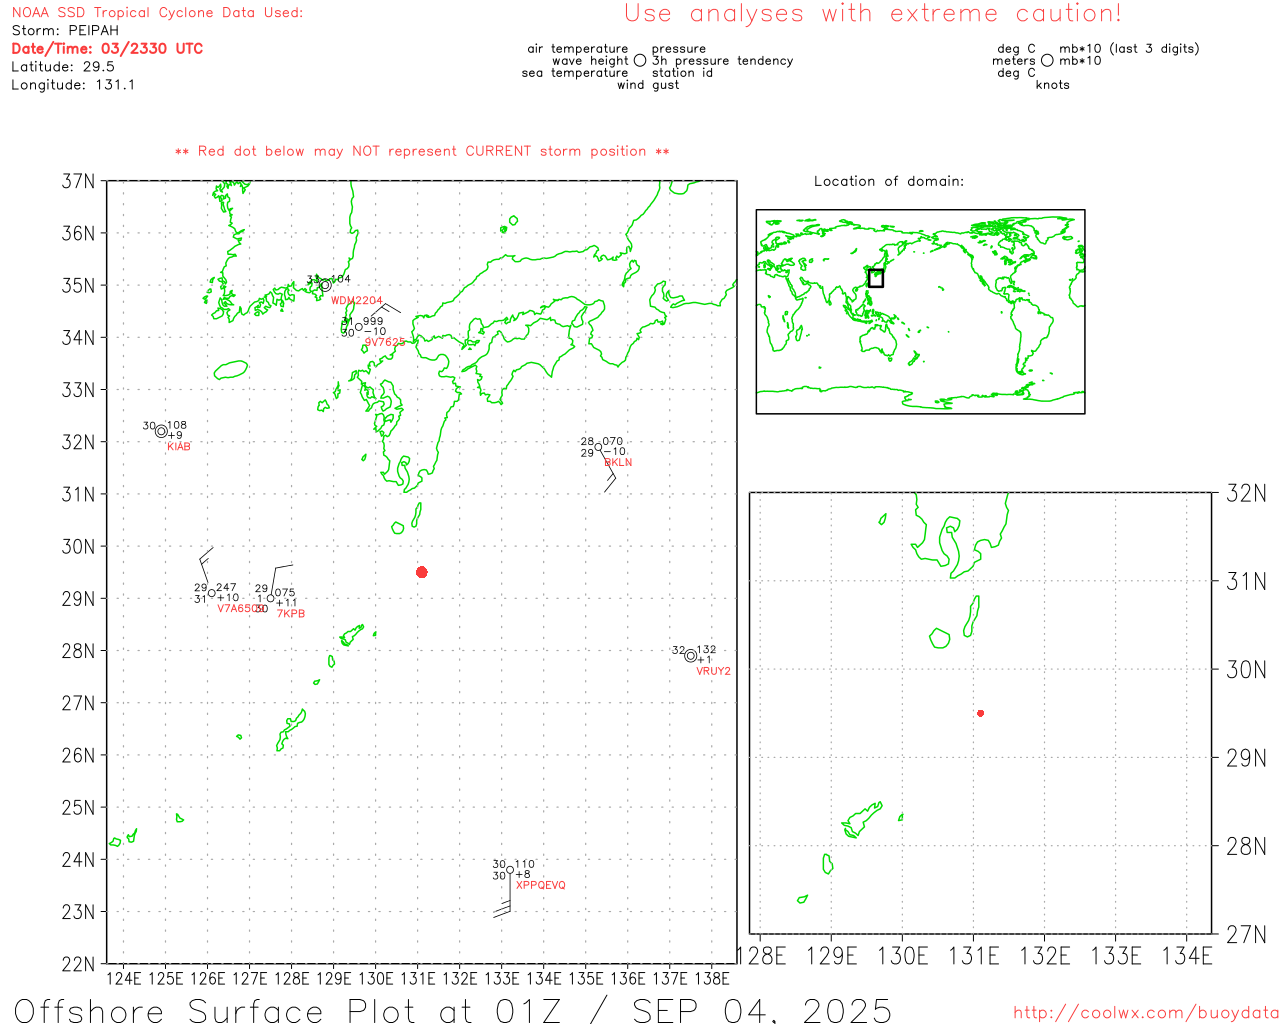Select the KIAB station circle marker
Screen dimensions: 1280x1024
161,432
